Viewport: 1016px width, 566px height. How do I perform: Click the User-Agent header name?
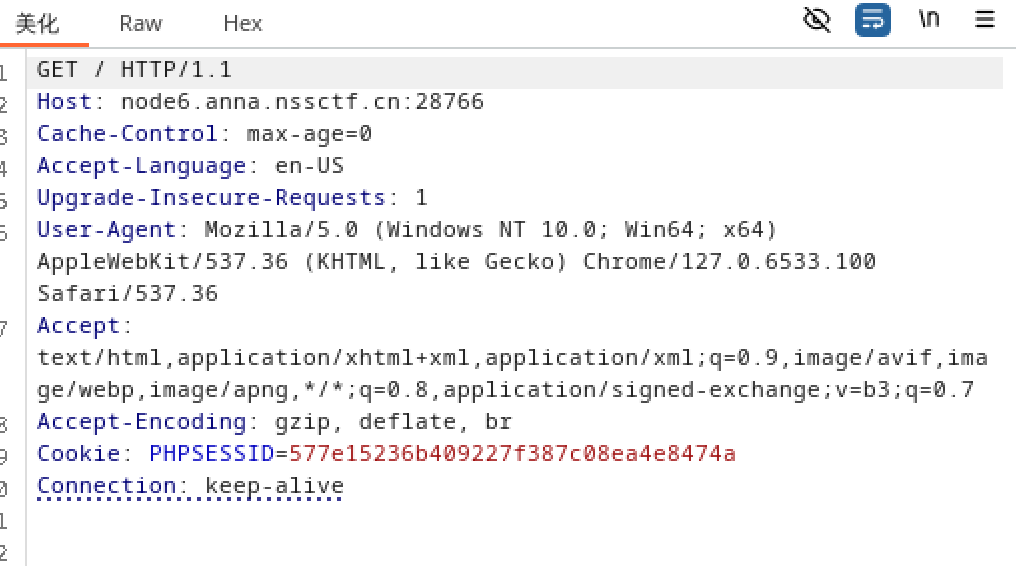click(x=106, y=230)
